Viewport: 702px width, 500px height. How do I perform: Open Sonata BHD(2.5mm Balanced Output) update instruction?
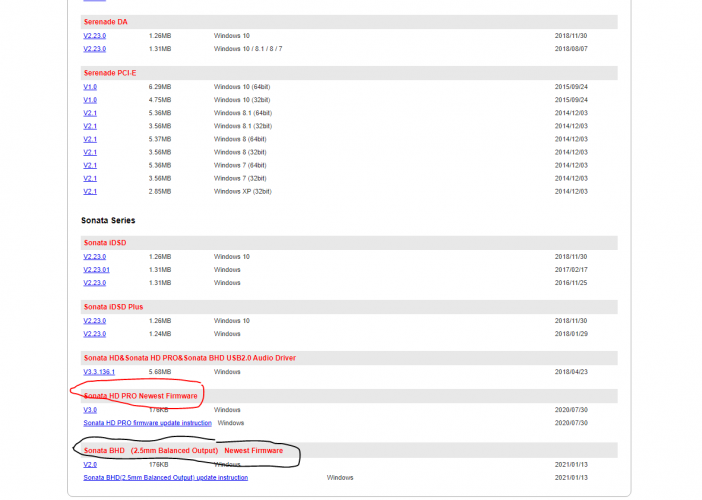166,477
